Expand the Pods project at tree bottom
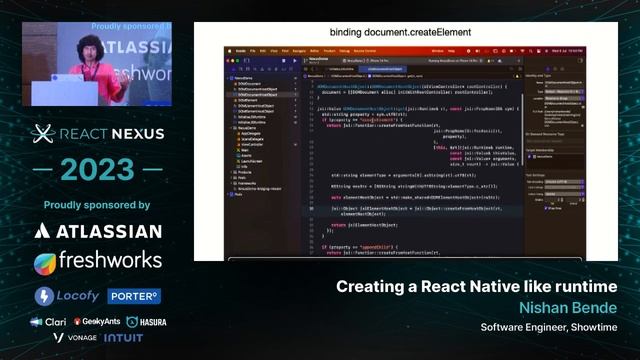The image size is (640, 360). click(x=228, y=194)
